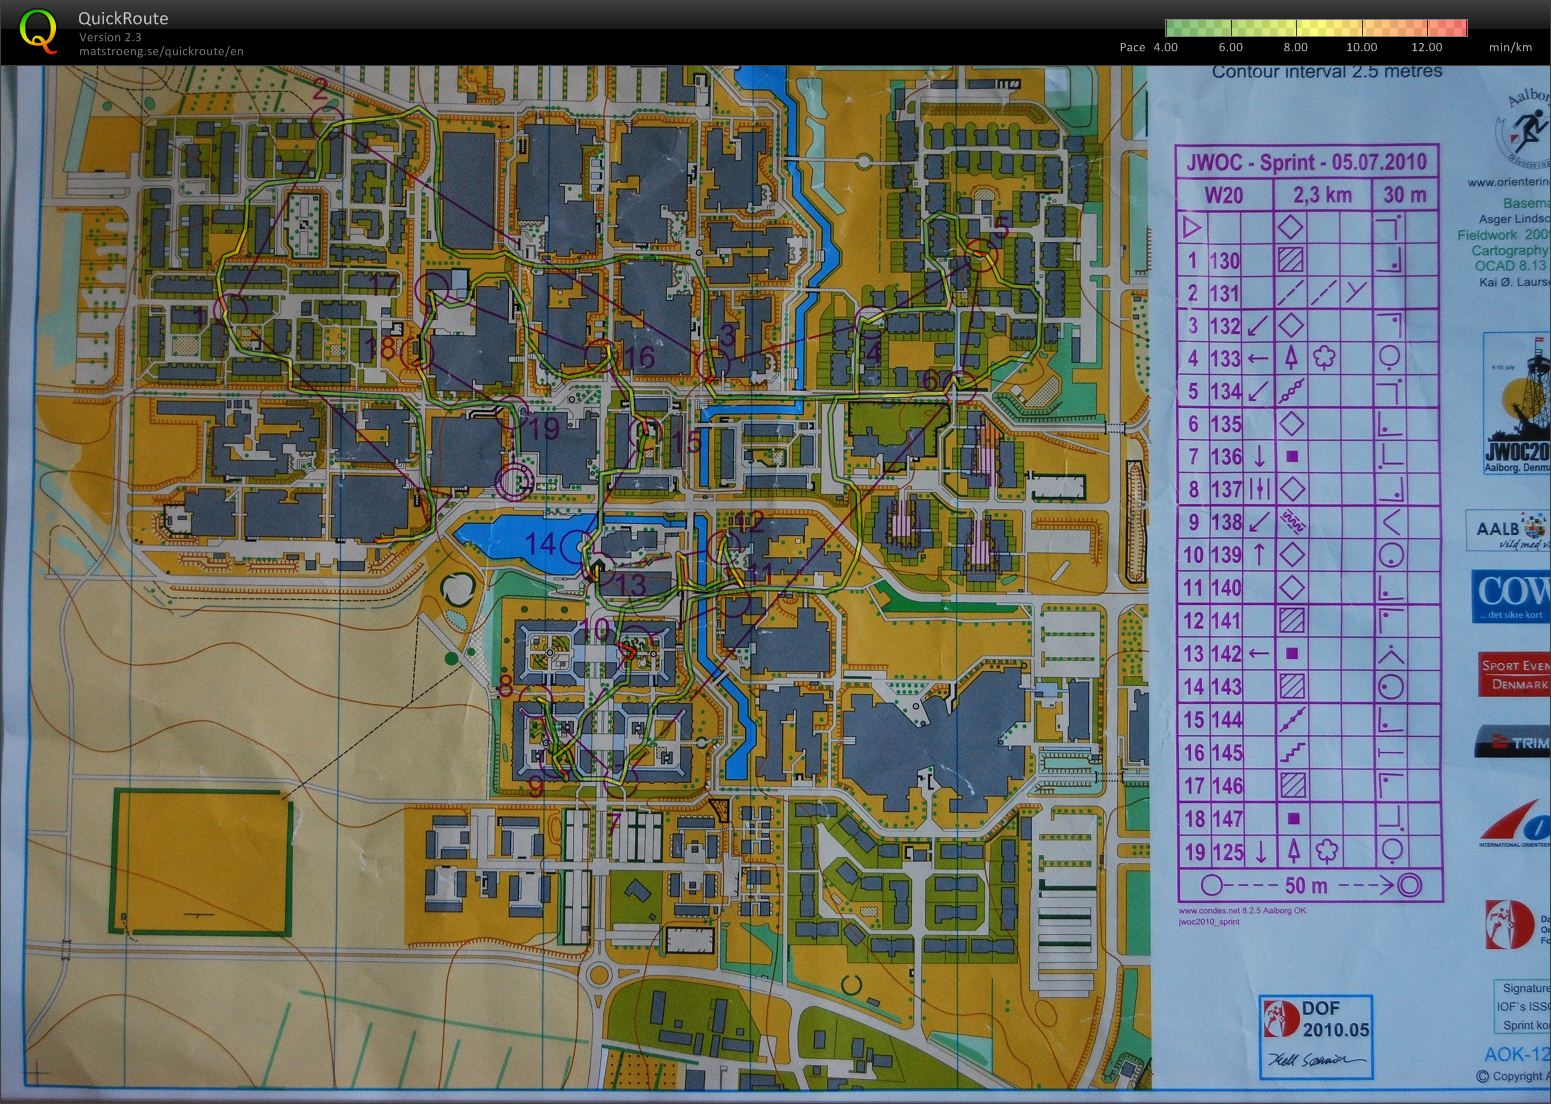Click the 30 m climb cell
This screenshot has height=1104, width=1551.
coord(1405,195)
